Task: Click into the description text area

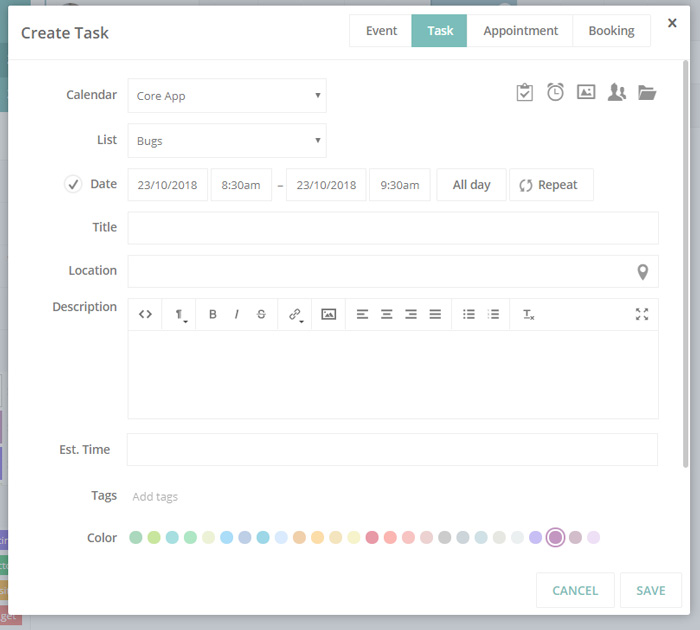Action: pyautogui.click(x=393, y=374)
